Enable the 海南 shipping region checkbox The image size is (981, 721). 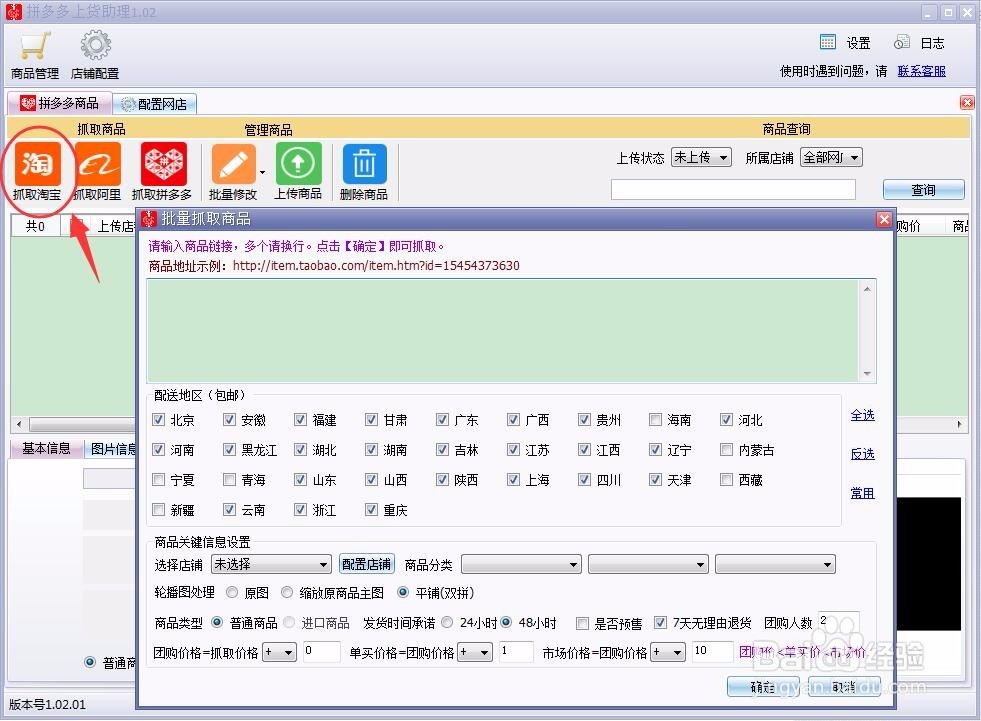click(655, 420)
